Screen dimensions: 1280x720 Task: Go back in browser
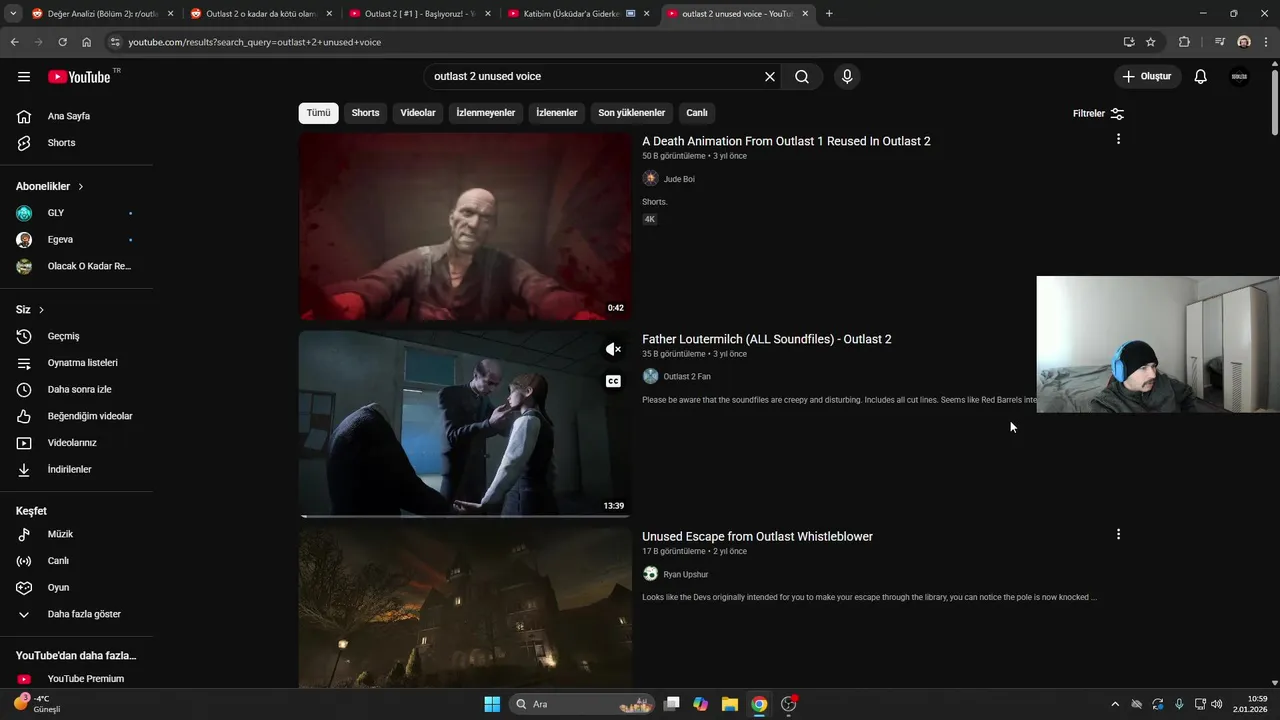14,42
